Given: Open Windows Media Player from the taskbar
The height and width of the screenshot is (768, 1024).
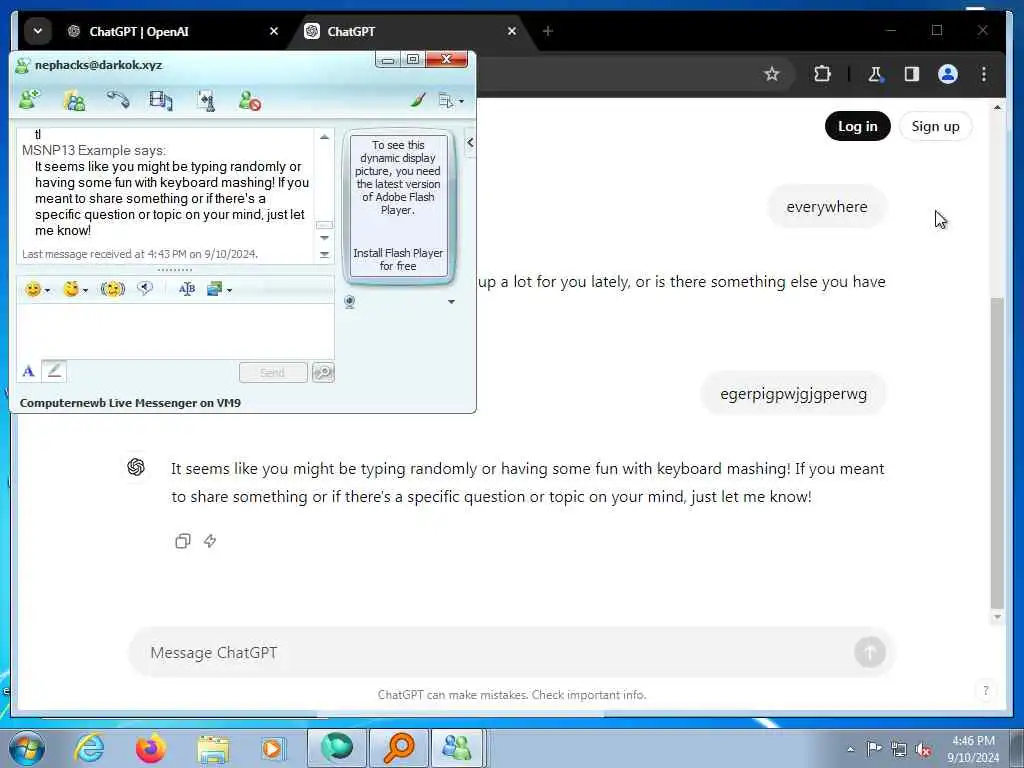Looking at the screenshot, I should [274, 748].
